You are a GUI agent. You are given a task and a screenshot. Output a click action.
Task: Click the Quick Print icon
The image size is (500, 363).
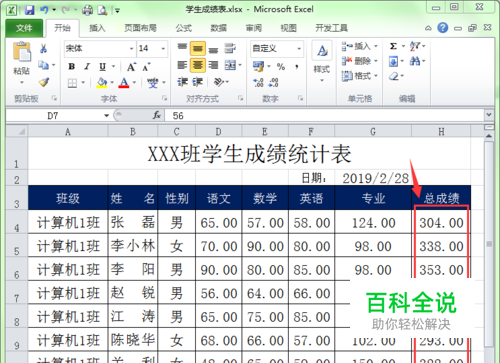point(87,10)
